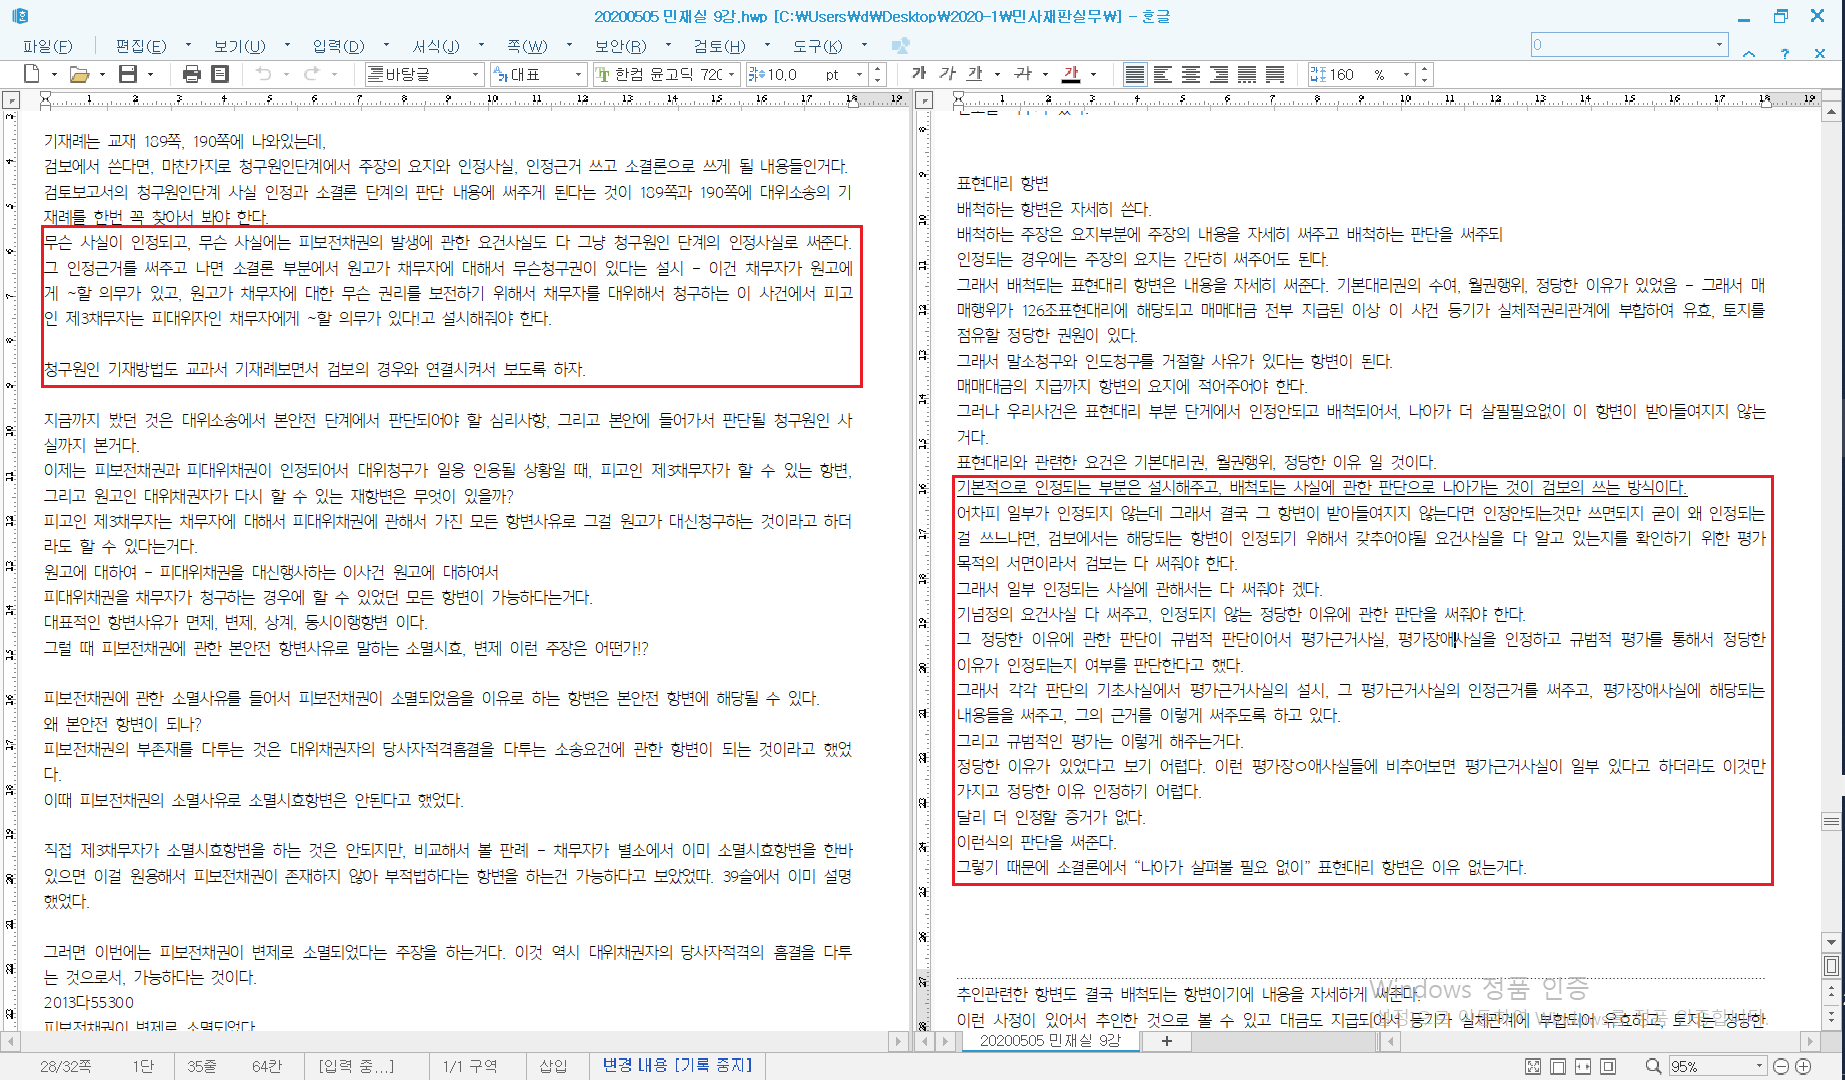Click the search box in the menu bar
Screen dimensions: 1845x1080
click(x=1629, y=44)
